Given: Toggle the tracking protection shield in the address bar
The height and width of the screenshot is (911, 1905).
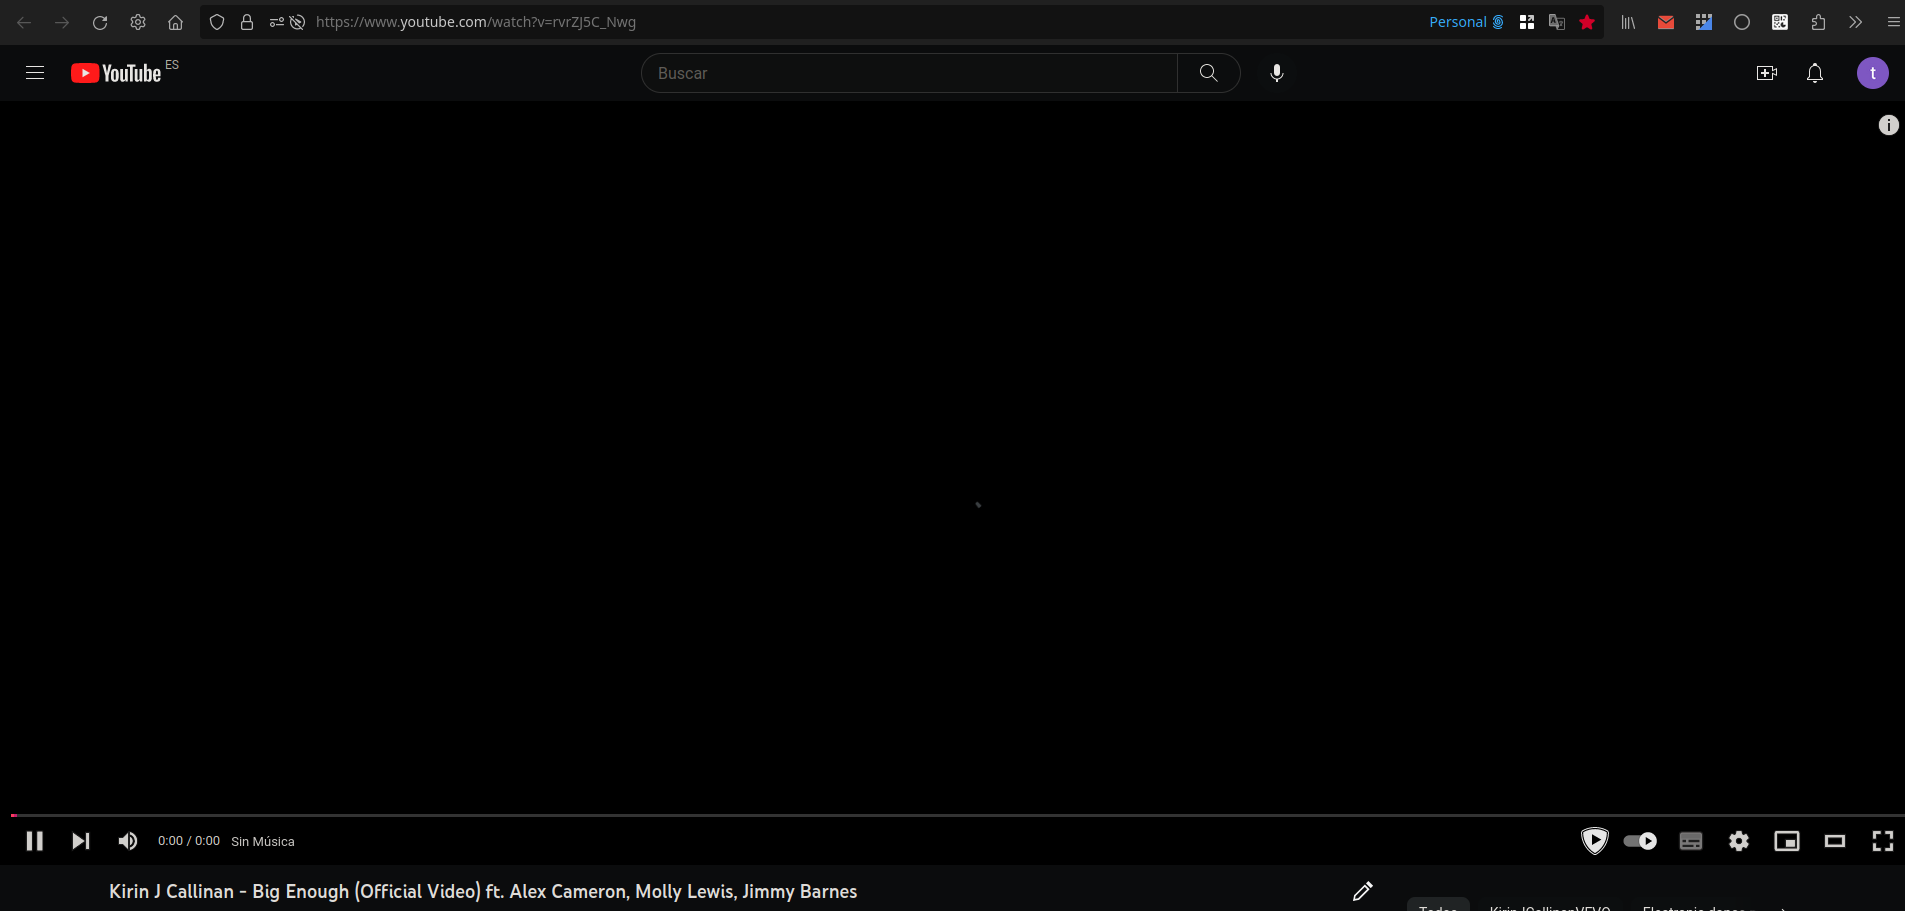Looking at the screenshot, I should click(x=216, y=22).
